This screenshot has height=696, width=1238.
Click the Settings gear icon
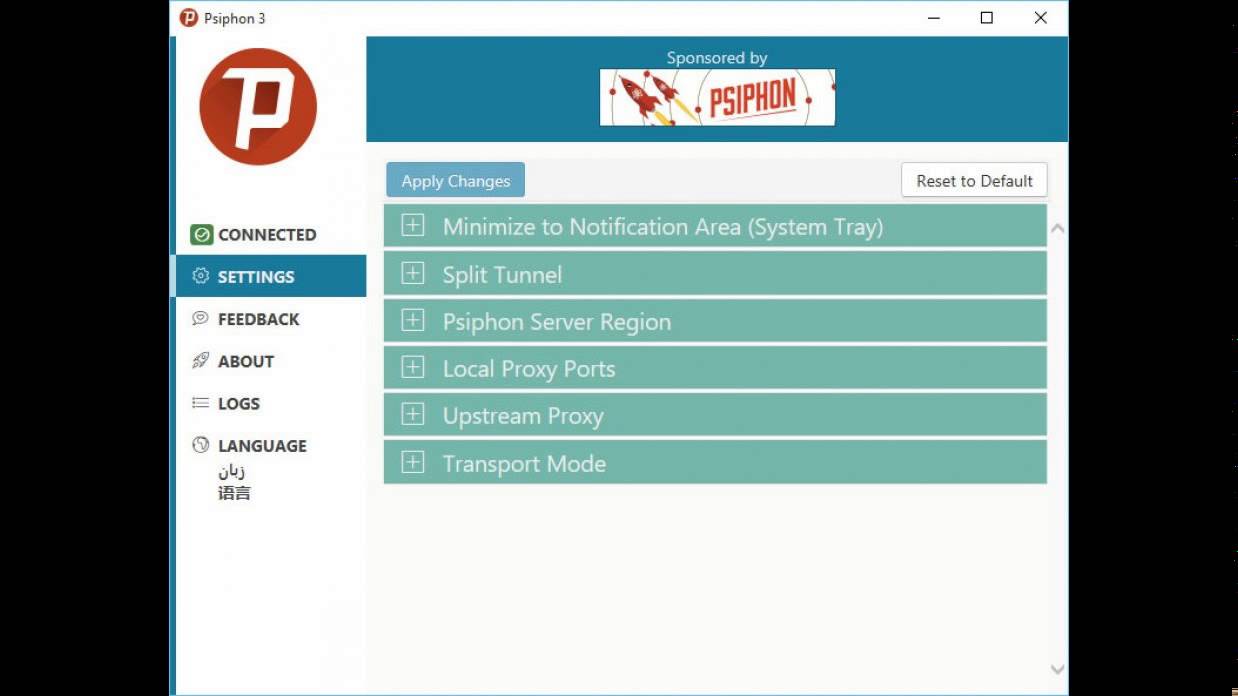201,276
